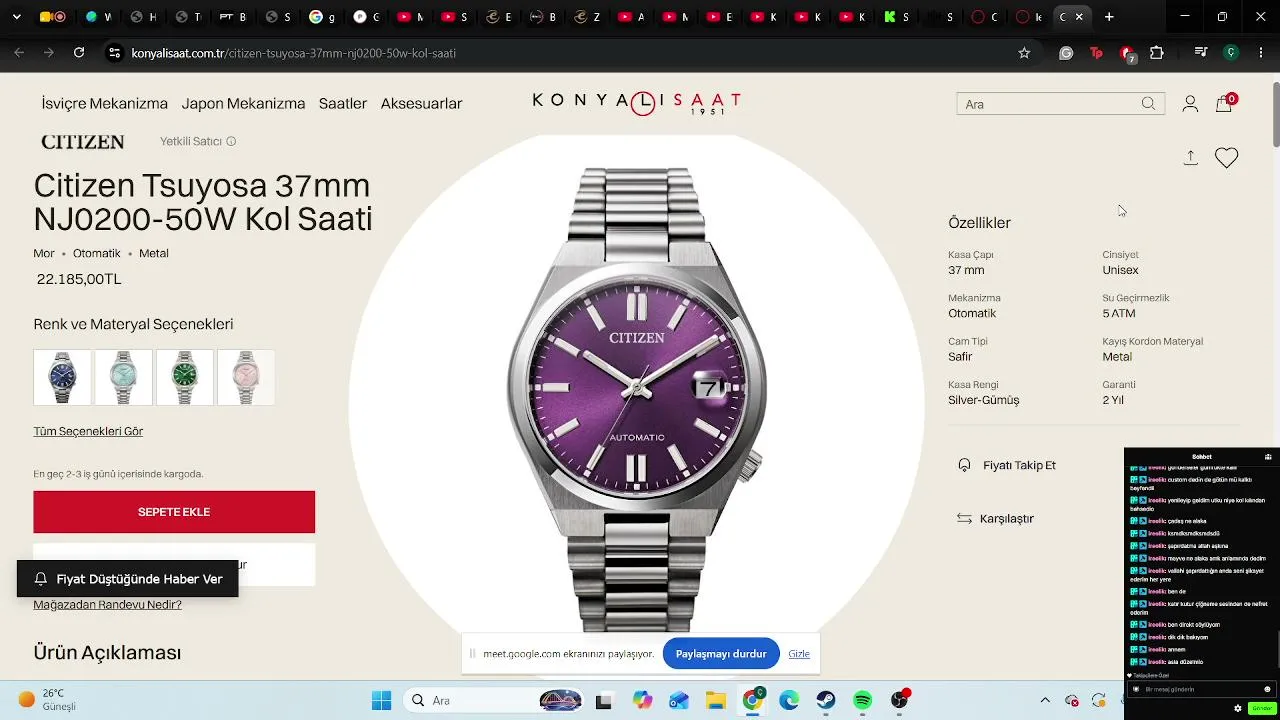Click Gizle on the screen sharing bar
This screenshot has height=720, width=1280.
point(799,654)
